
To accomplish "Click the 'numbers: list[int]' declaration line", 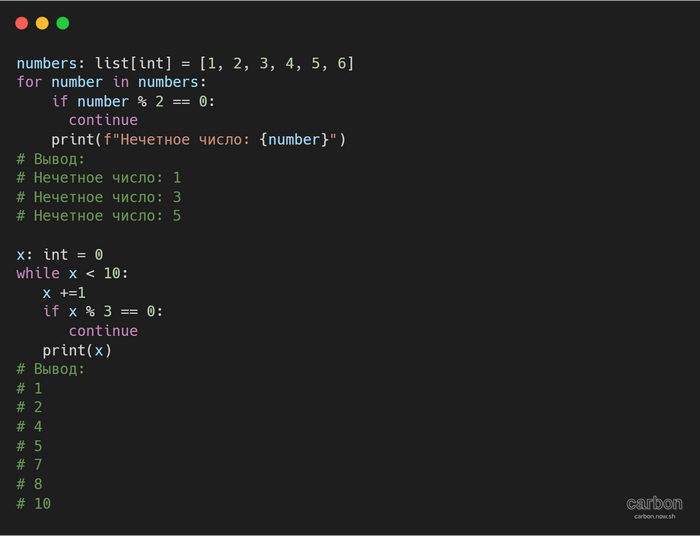I will [x=185, y=64].
